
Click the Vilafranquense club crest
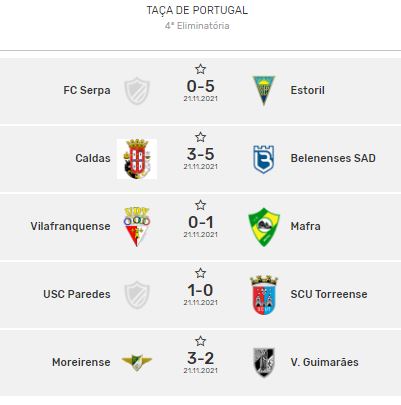137,227
